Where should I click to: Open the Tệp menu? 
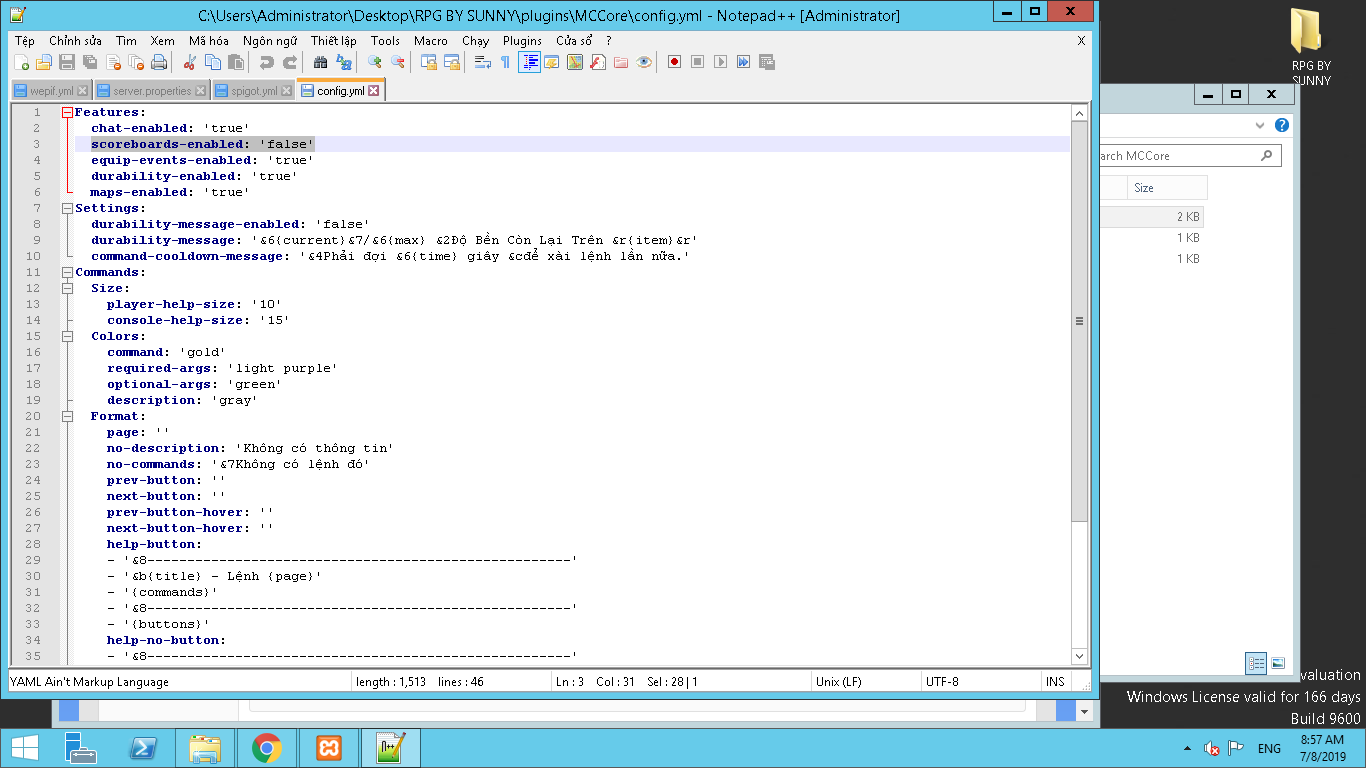coord(25,41)
